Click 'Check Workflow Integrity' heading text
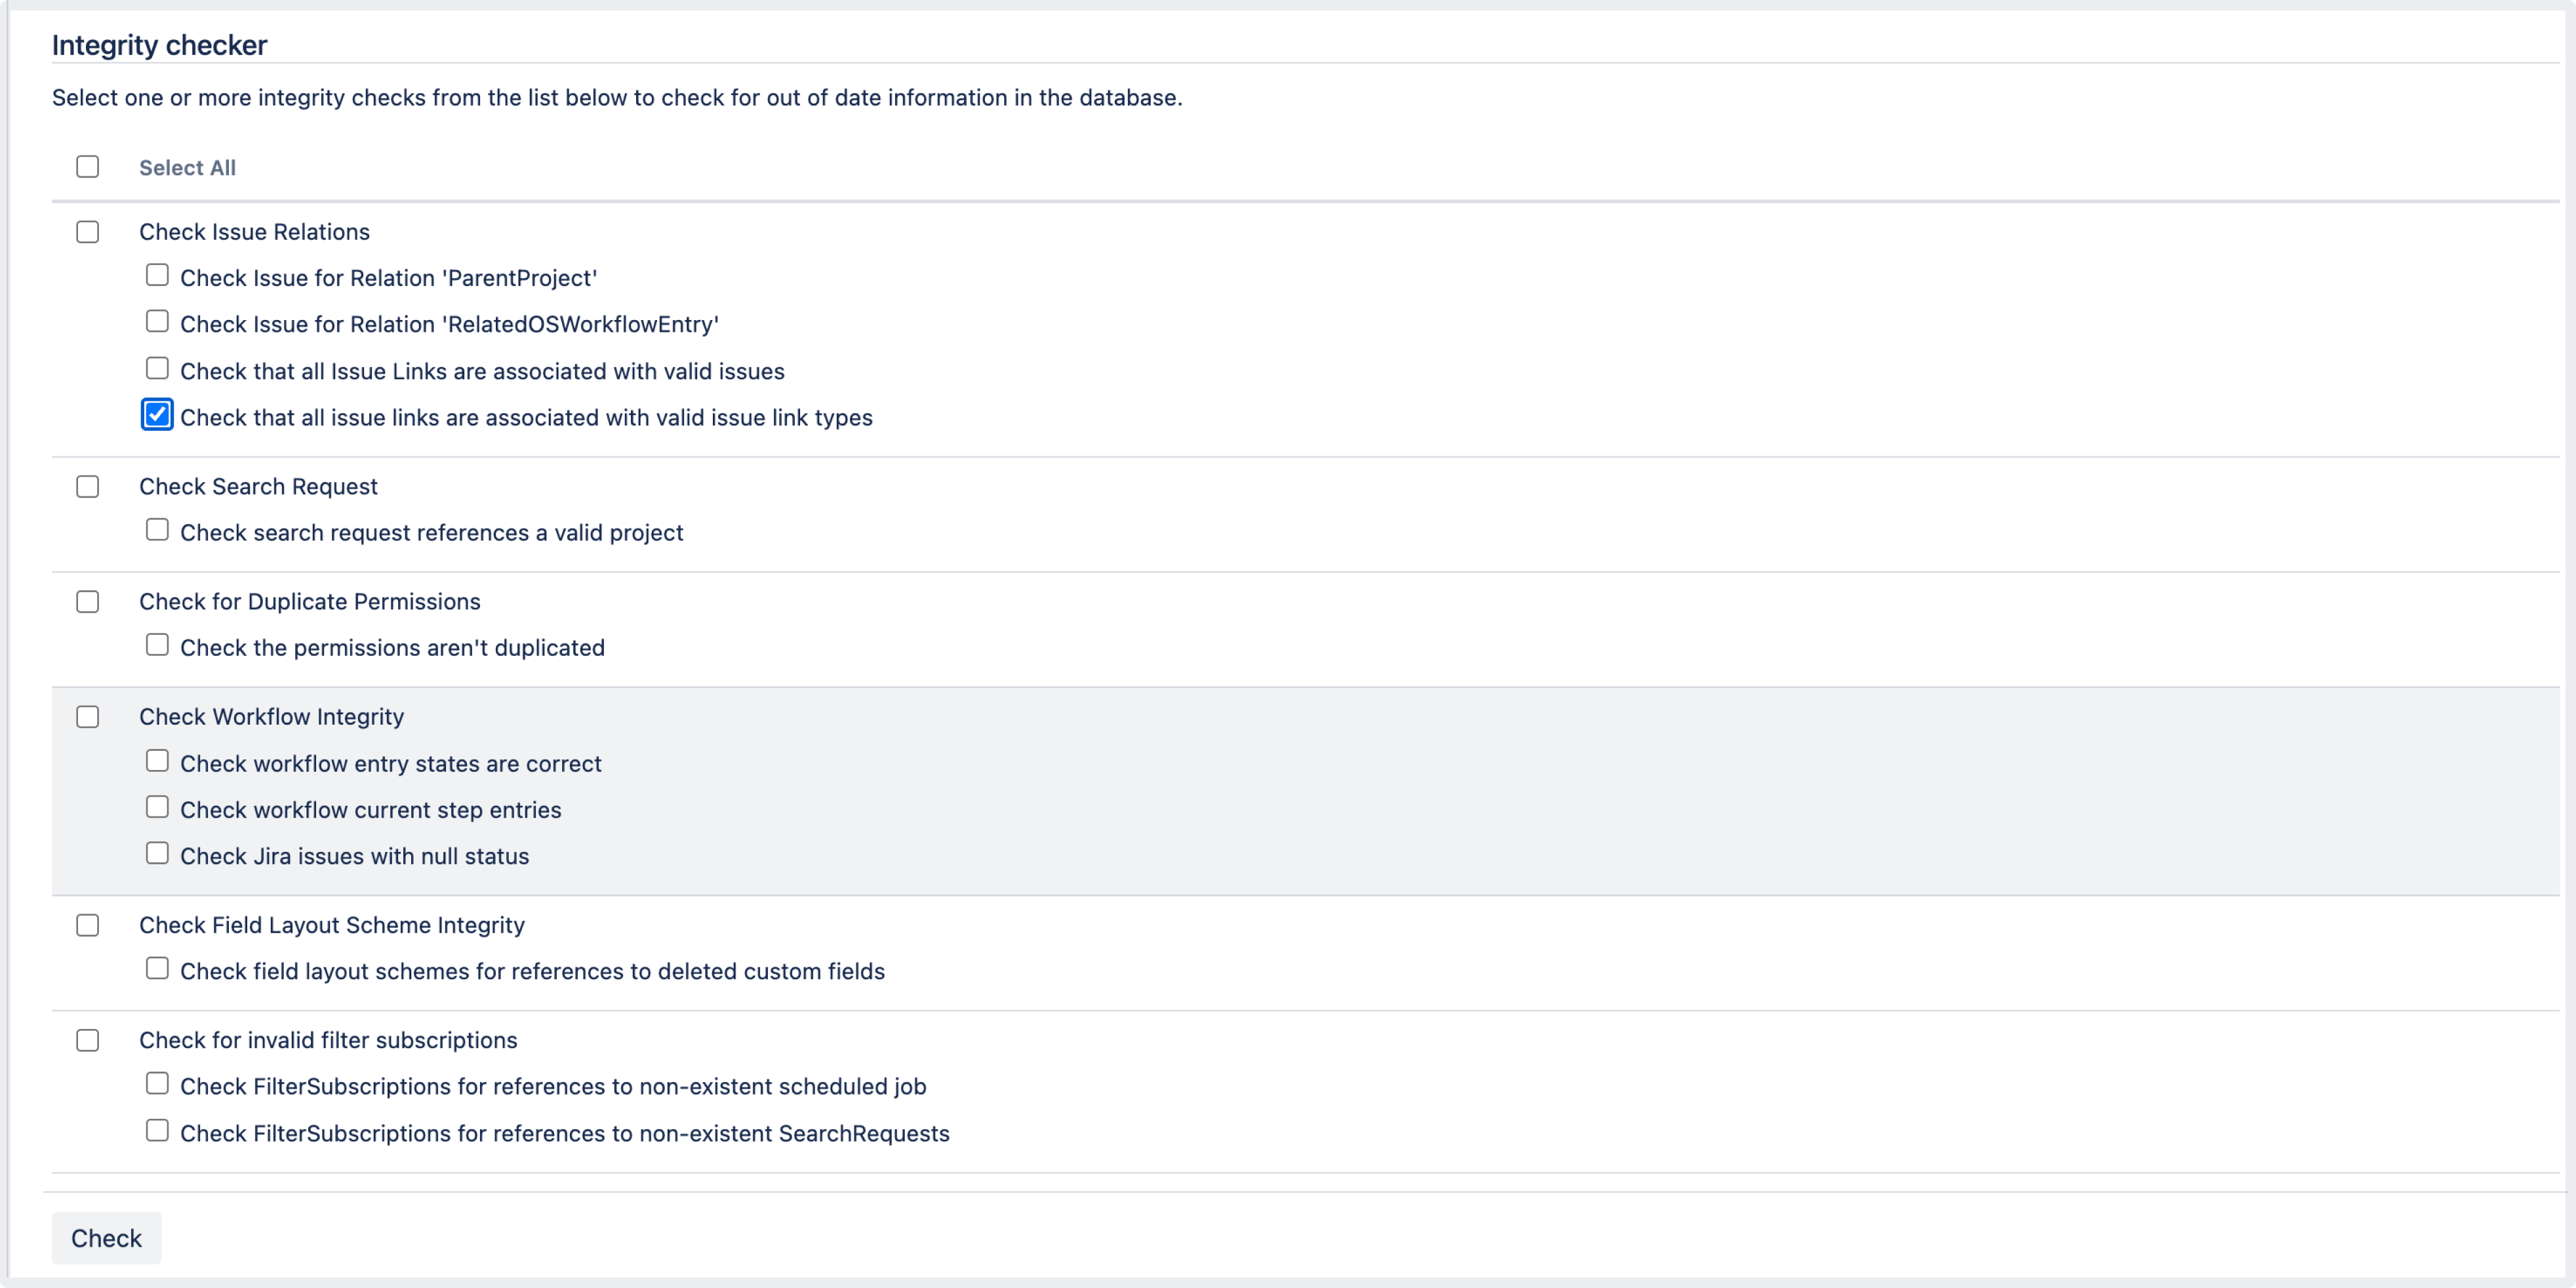The height and width of the screenshot is (1288, 2576). tap(271, 717)
